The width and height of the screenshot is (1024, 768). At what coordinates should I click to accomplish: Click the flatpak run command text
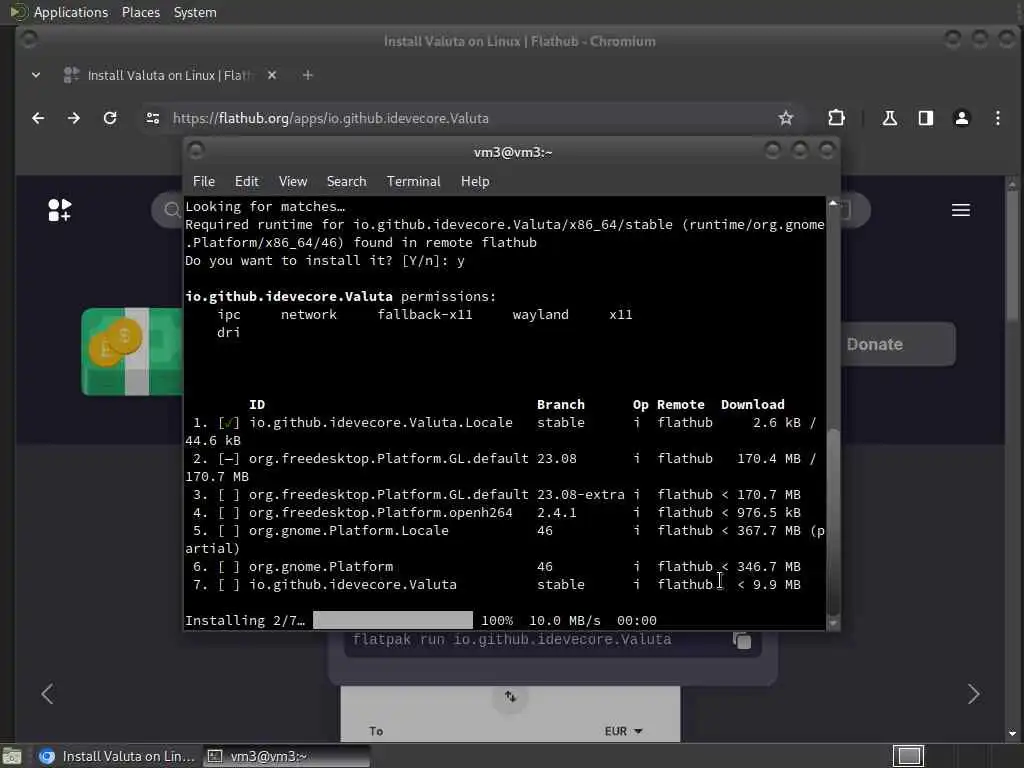point(511,639)
